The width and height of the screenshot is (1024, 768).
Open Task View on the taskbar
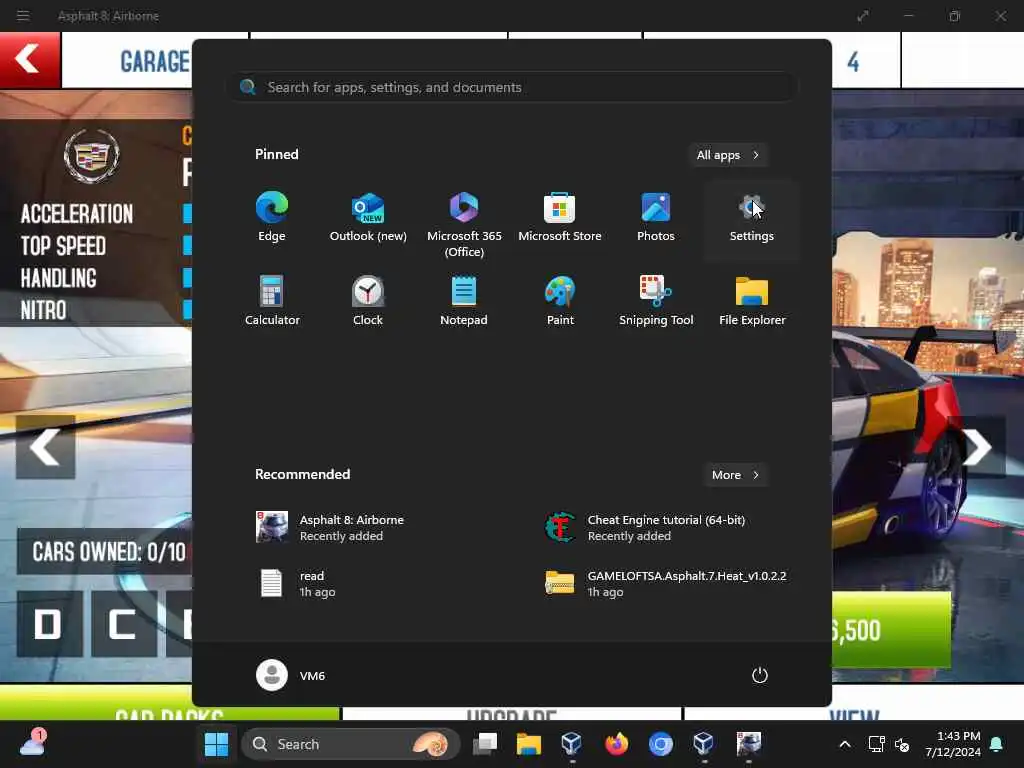click(485, 744)
